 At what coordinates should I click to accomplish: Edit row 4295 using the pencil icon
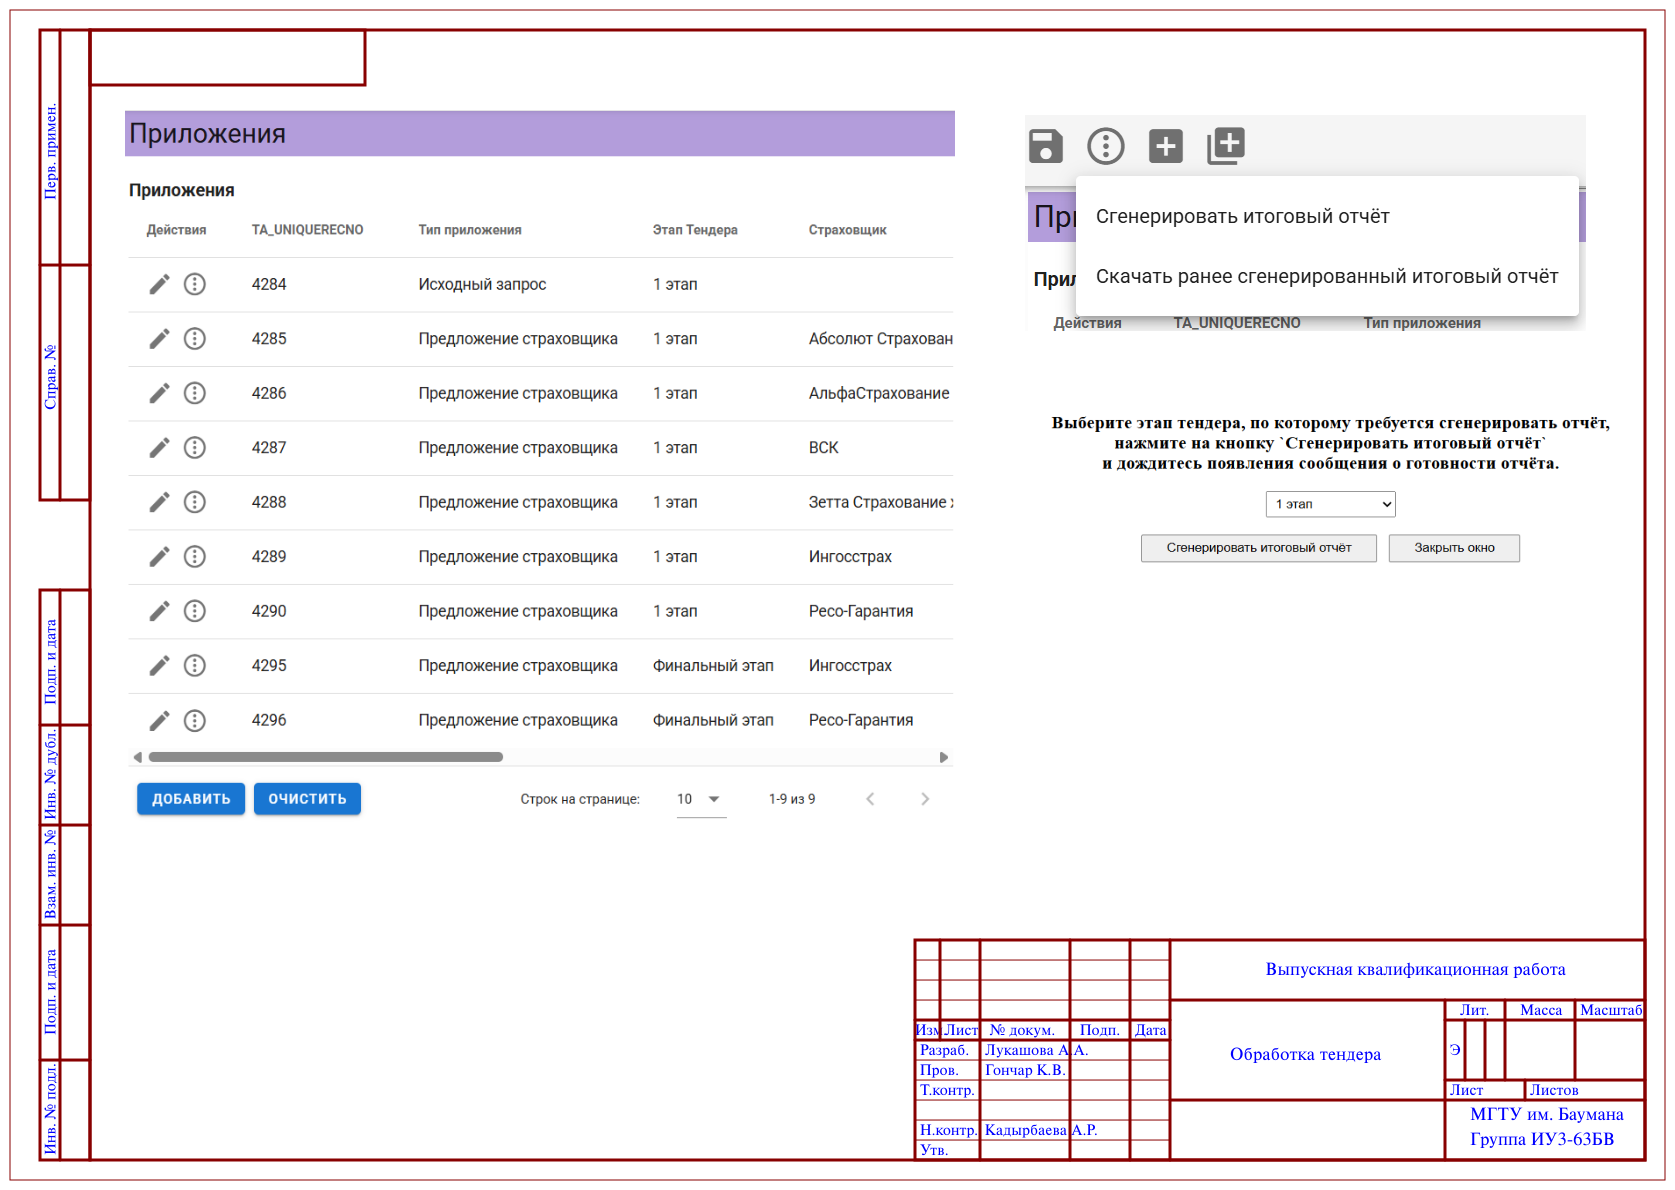click(x=159, y=666)
